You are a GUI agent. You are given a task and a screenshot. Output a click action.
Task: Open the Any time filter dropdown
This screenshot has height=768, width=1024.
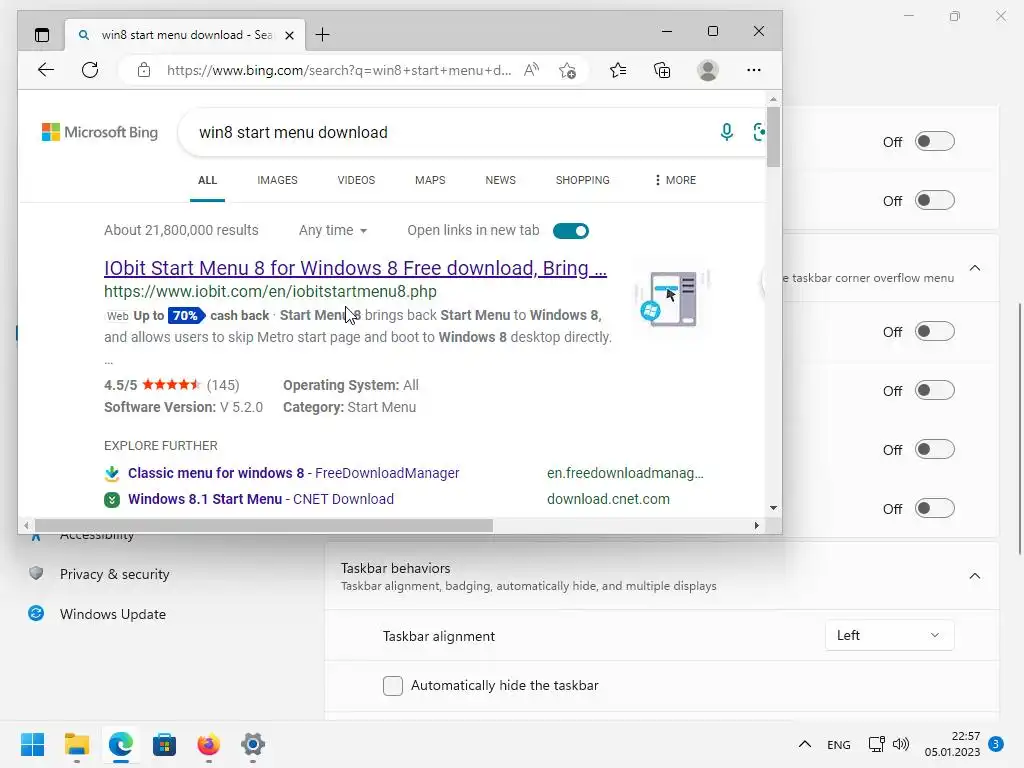[333, 231]
